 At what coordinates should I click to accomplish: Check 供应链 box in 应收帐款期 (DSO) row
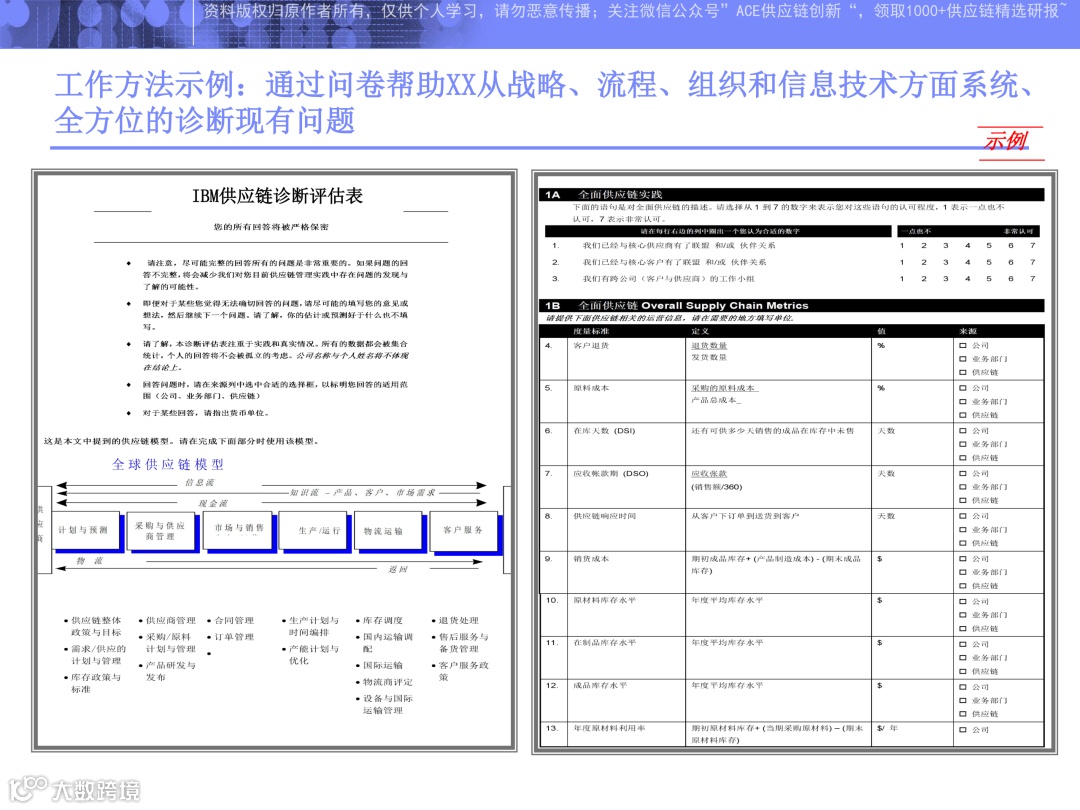(963, 500)
